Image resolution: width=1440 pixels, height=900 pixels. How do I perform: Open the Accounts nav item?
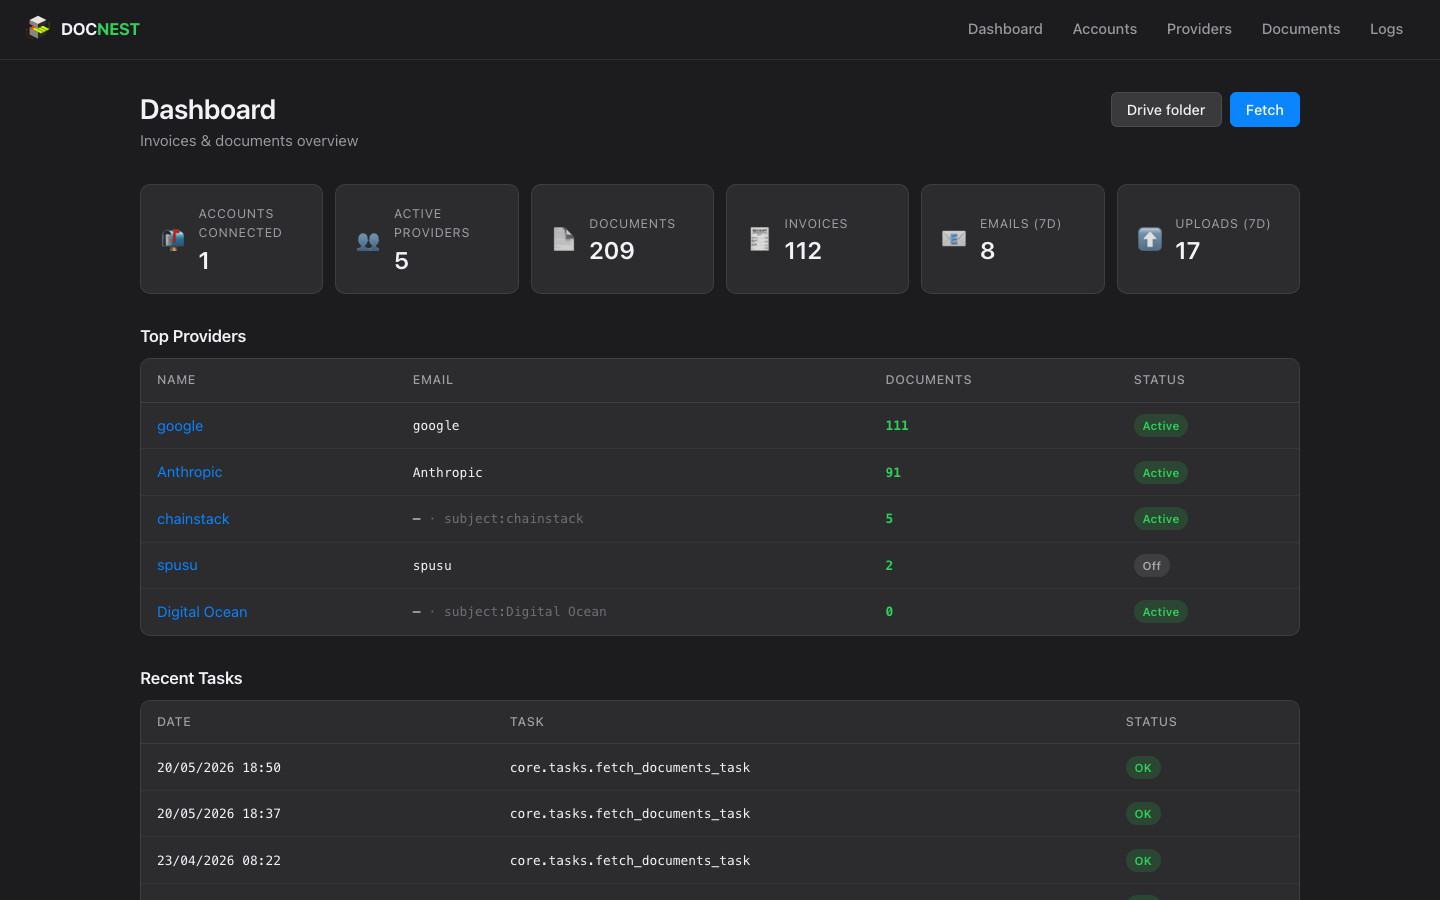(1104, 29)
